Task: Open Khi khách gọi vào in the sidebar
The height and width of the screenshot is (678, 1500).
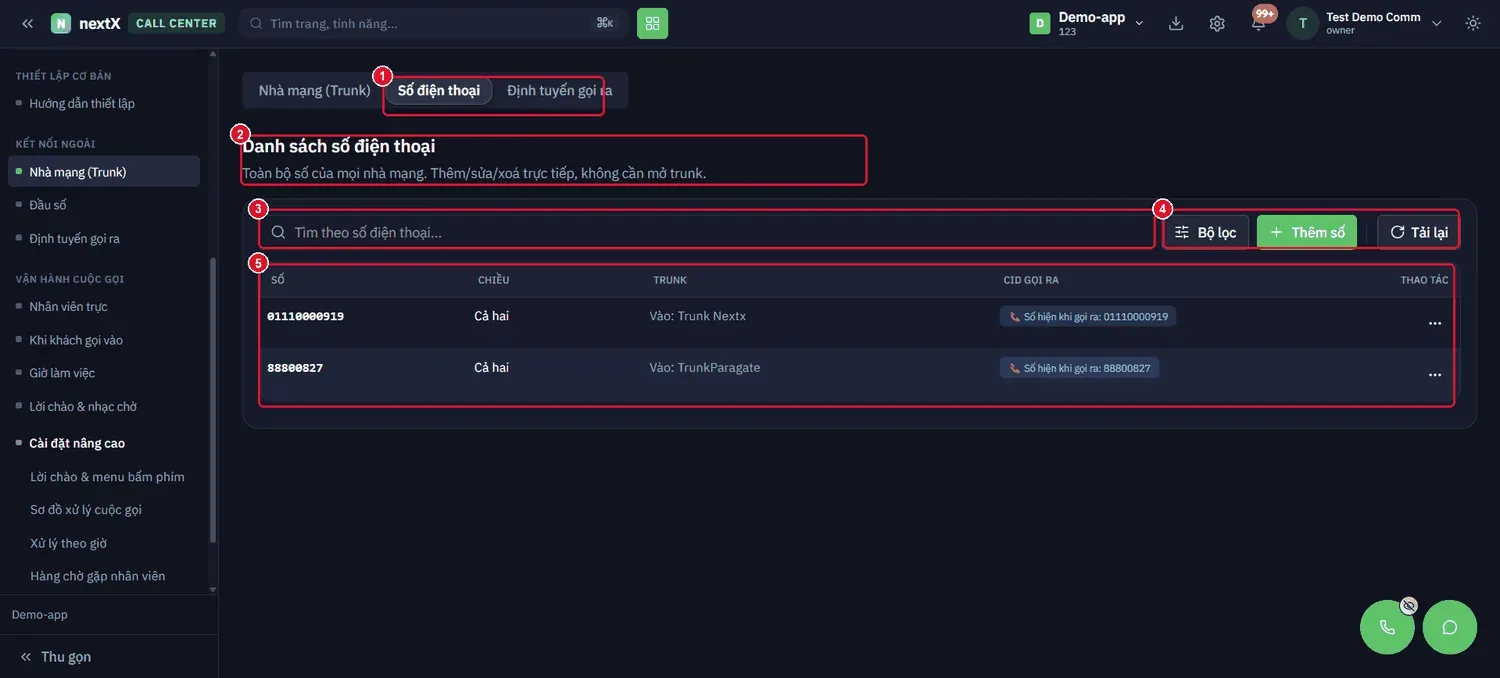Action: (x=76, y=340)
